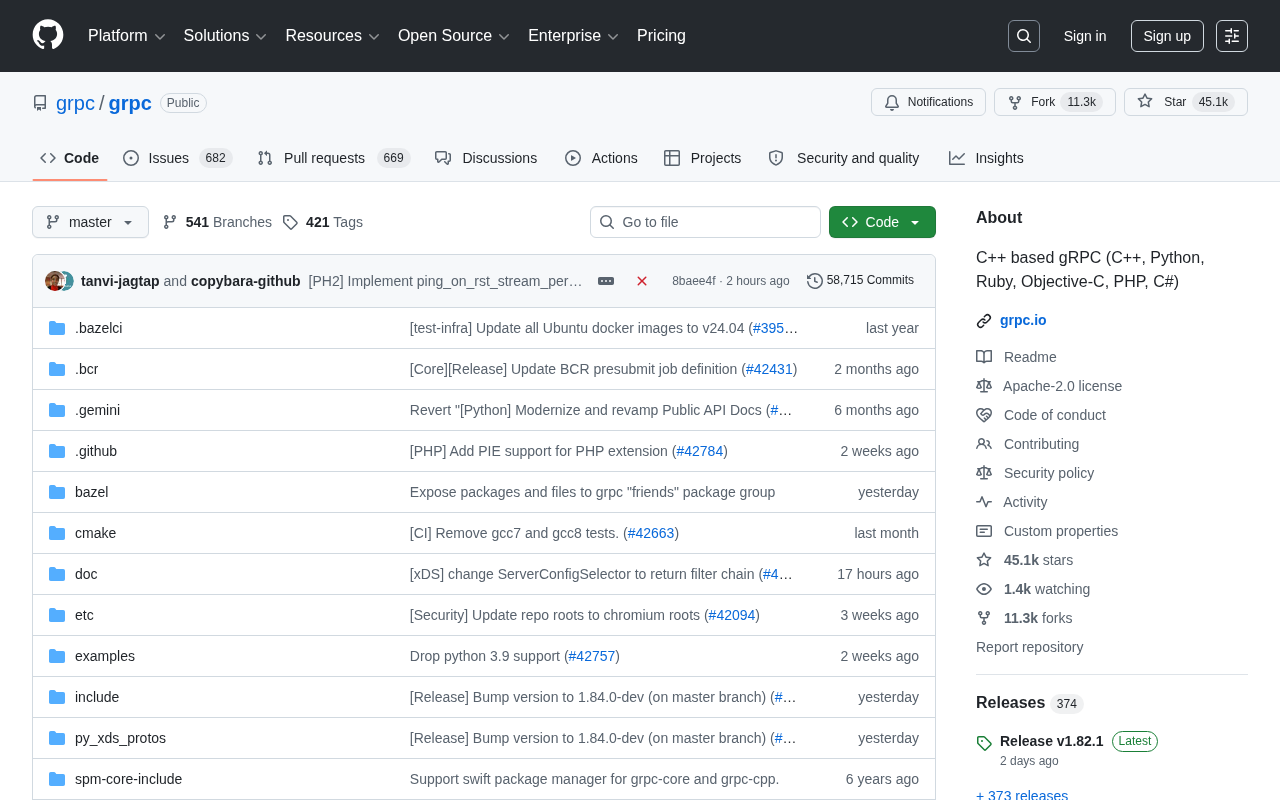Open the Enterprise dropdown menu

pos(574,36)
